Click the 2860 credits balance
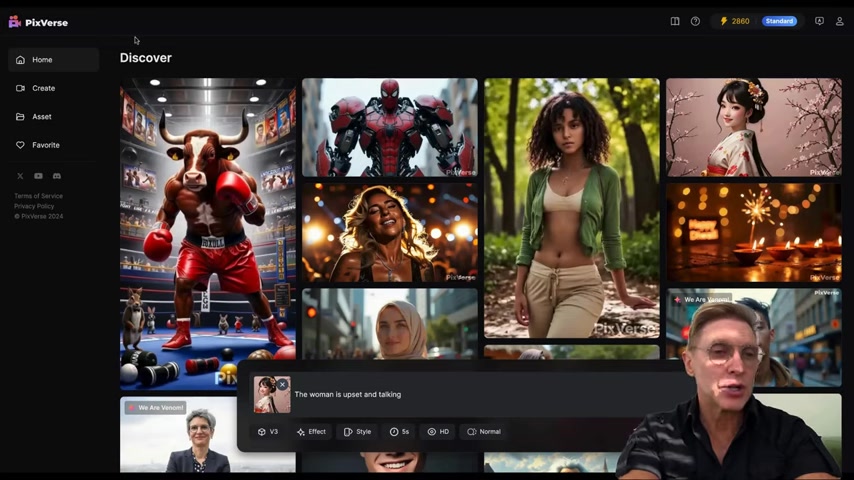Screen dimensions: 854x480 (x=735, y=21)
